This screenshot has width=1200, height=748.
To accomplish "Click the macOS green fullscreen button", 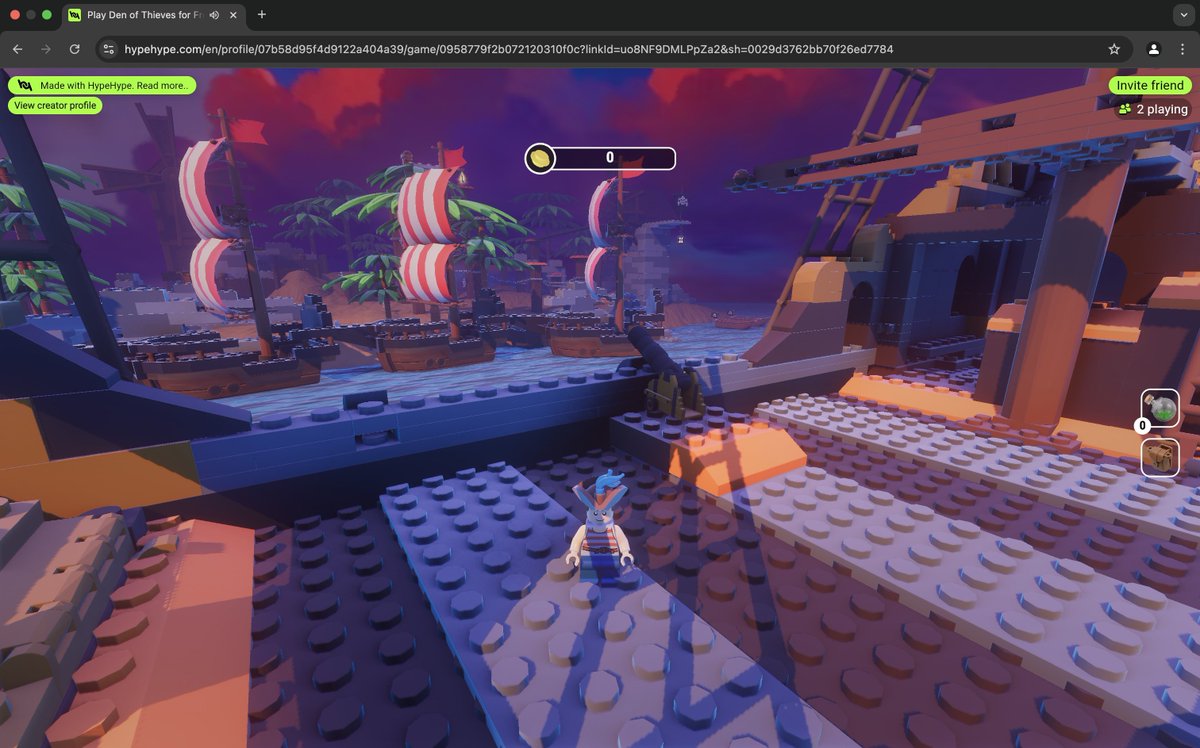I will (x=47, y=15).
